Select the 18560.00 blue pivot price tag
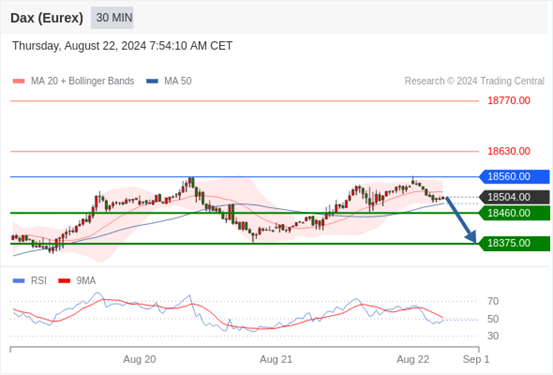 (x=514, y=177)
